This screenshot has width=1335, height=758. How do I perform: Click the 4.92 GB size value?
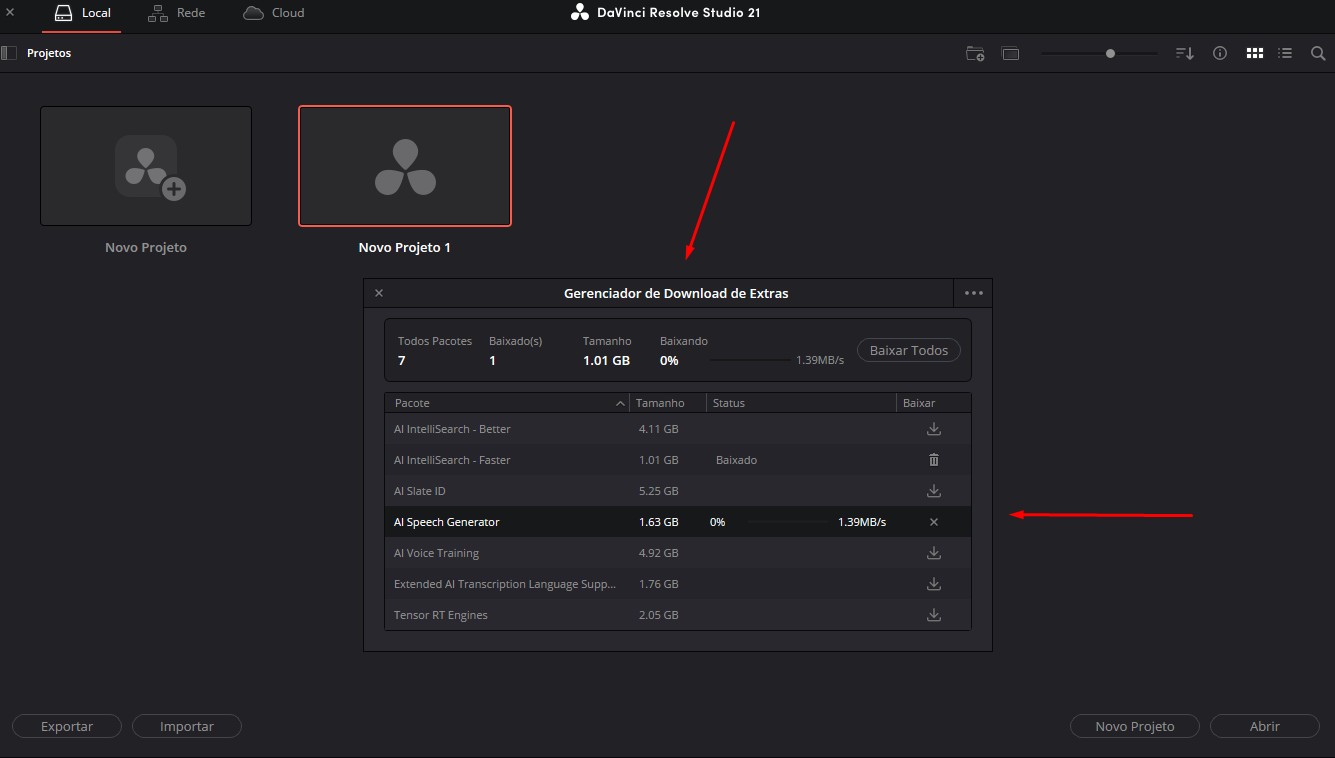coord(658,553)
